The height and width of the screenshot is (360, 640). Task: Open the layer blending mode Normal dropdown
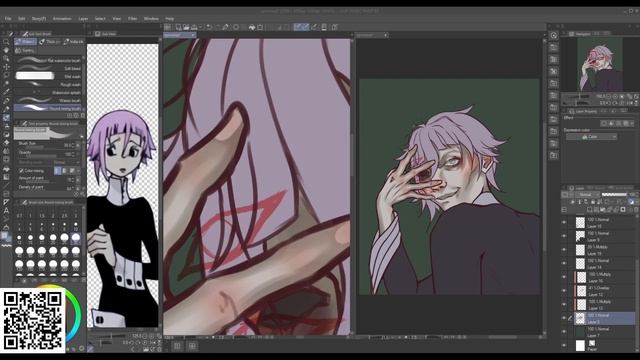pos(587,195)
